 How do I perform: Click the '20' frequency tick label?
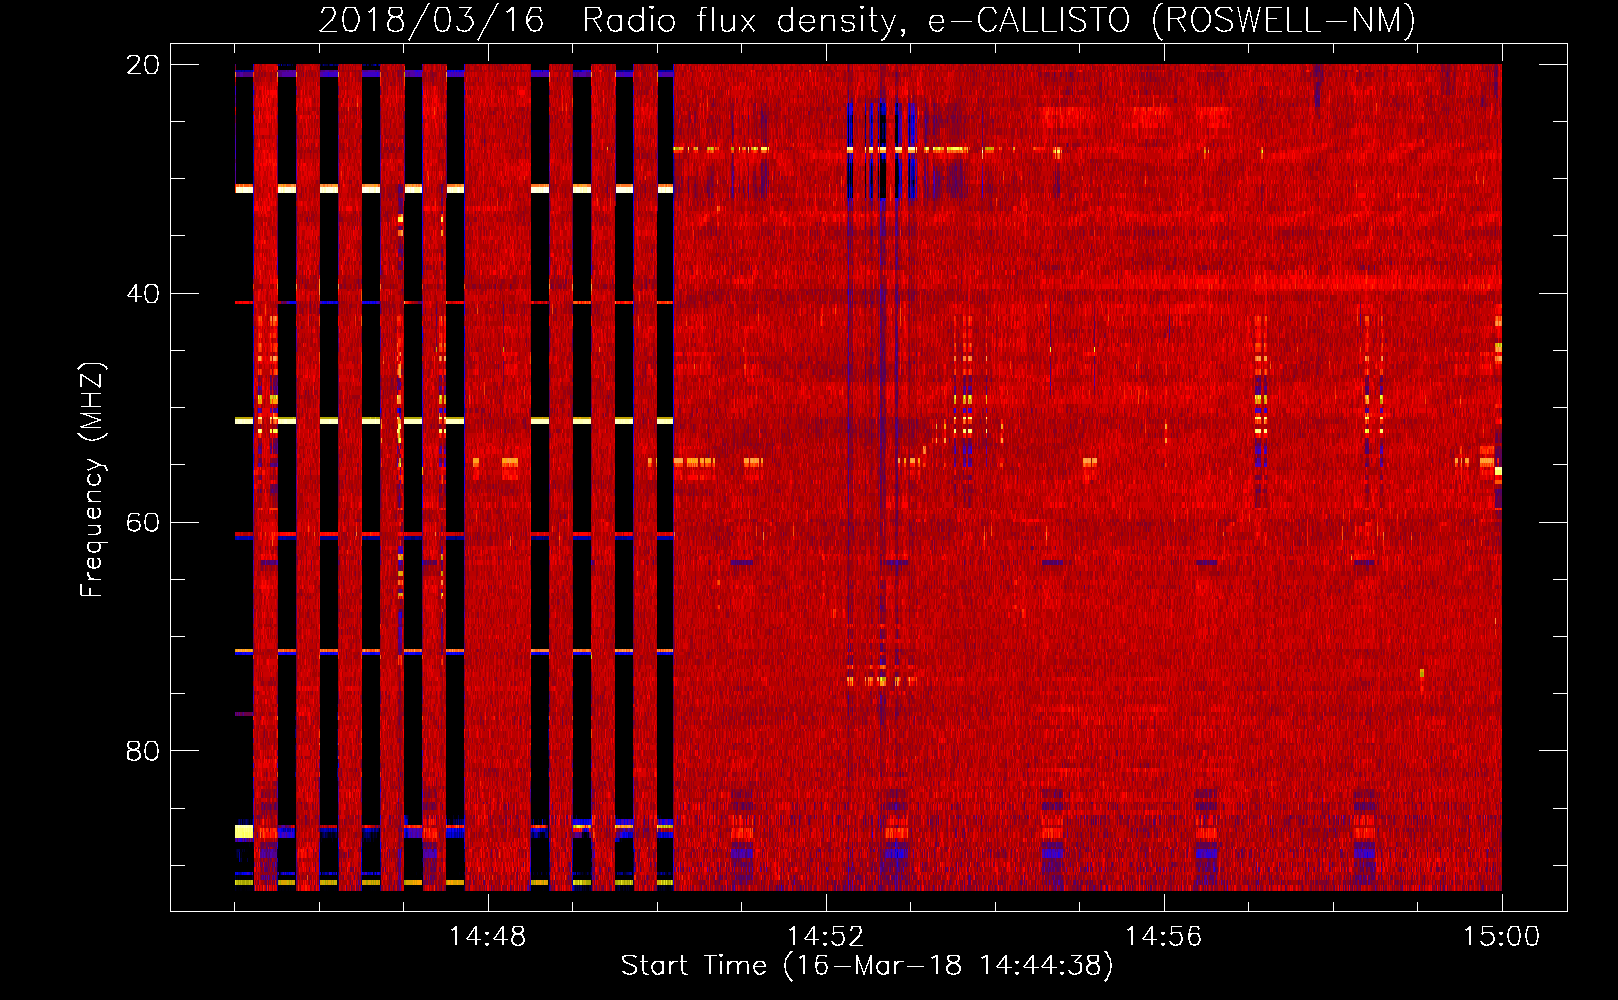click(x=143, y=65)
